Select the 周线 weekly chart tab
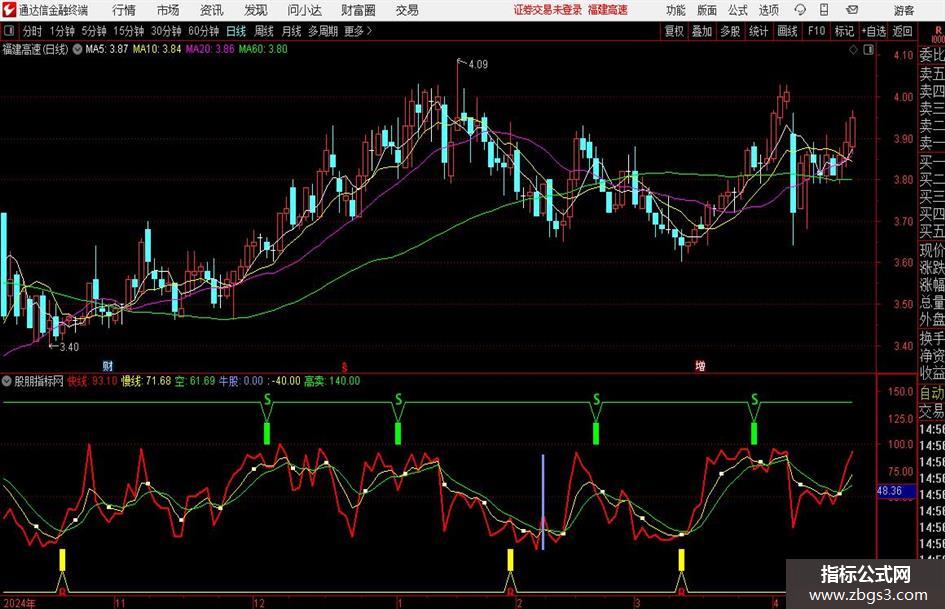The height and width of the screenshot is (609, 945). [x=263, y=31]
